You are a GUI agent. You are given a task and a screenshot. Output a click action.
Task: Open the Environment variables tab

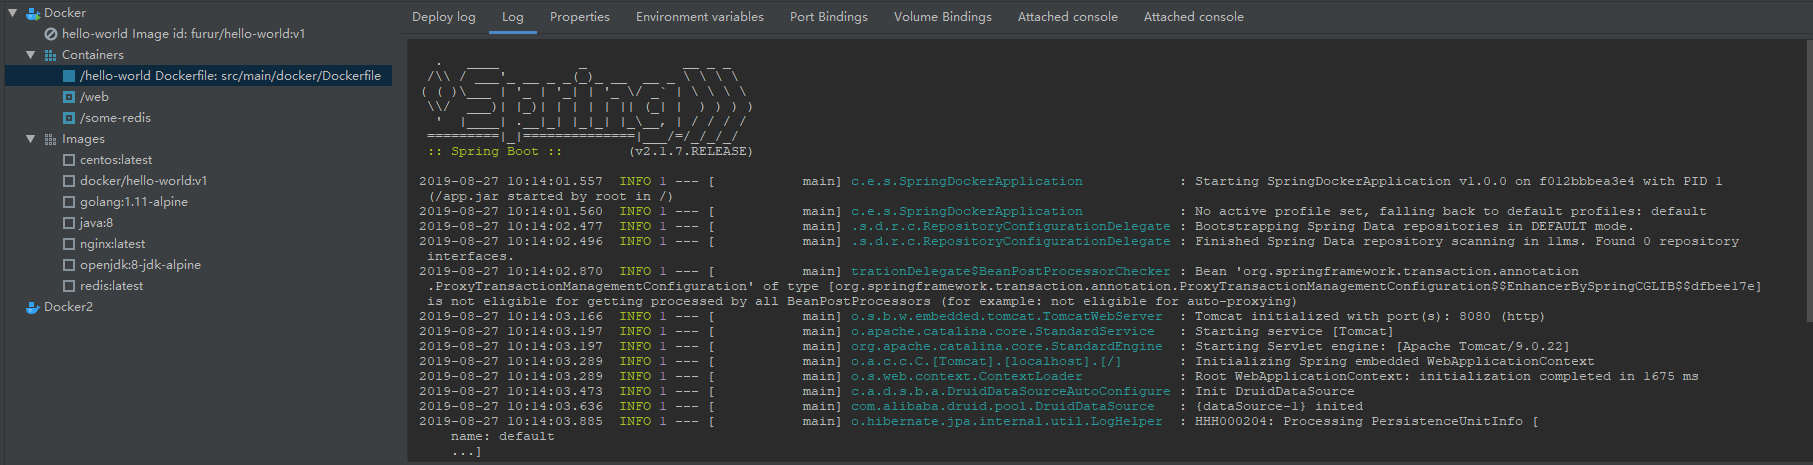pyautogui.click(x=700, y=17)
